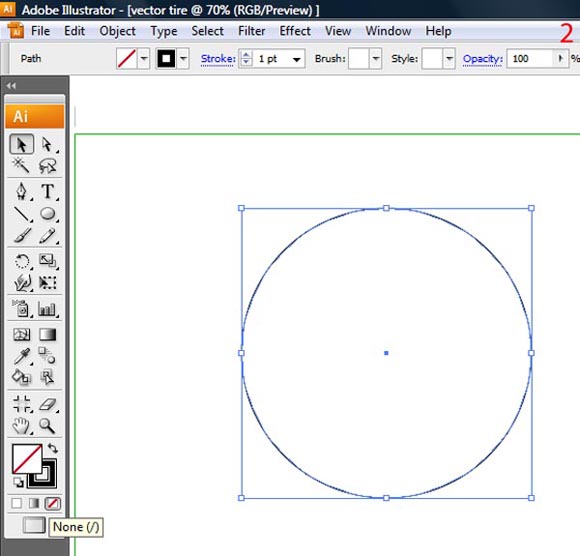Select the Pen tool
This screenshot has width=580, height=556.
tap(21, 191)
